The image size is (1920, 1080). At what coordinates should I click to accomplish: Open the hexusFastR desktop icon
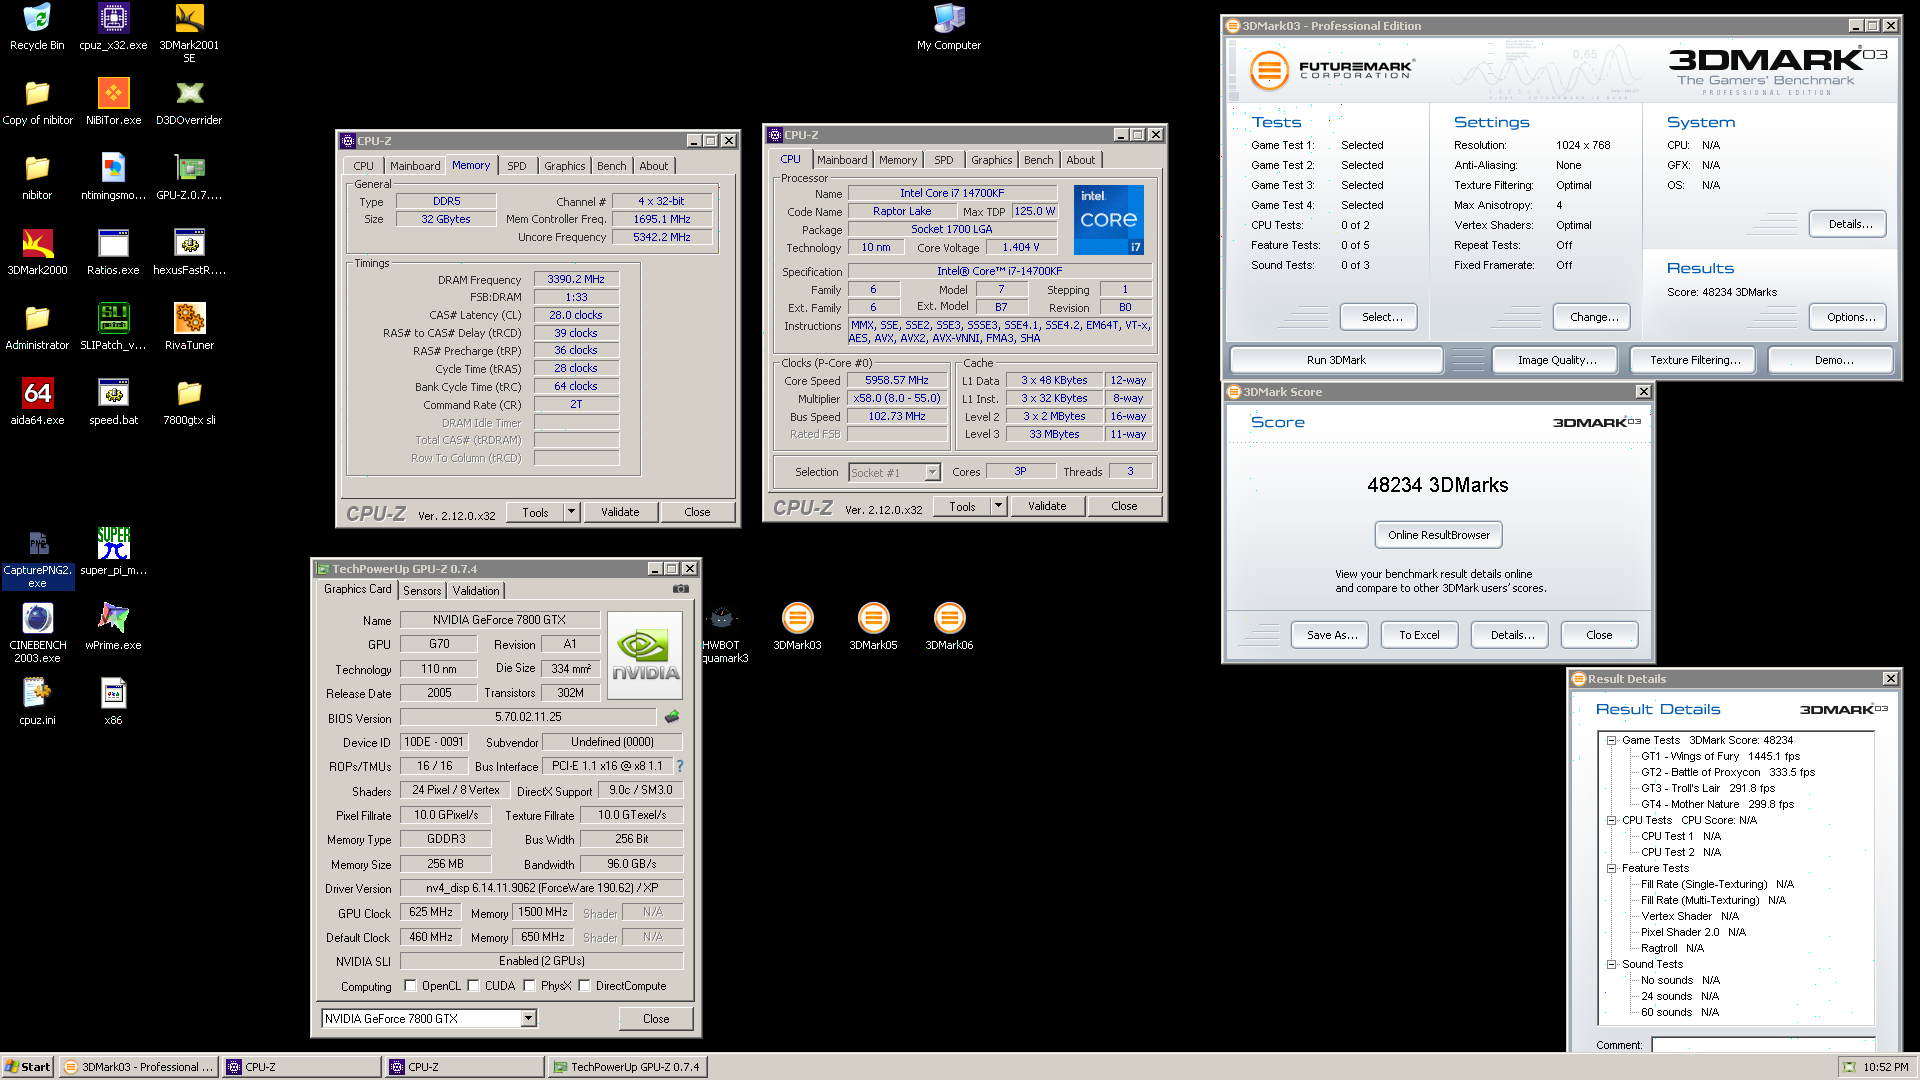click(189, 252)
